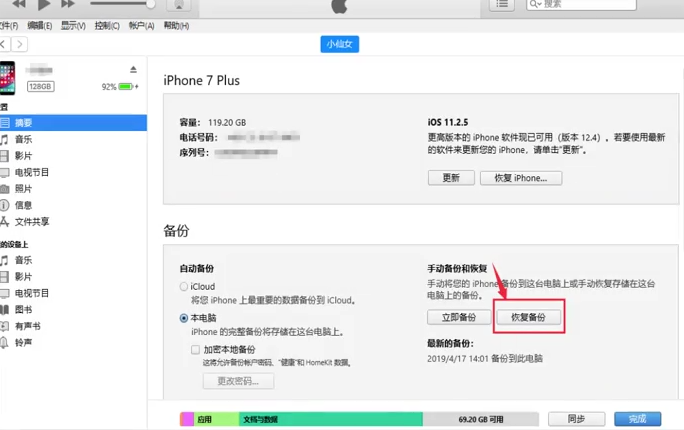Viewport: 684px width, 430px height.
Task: Select the 本电脑 backup radio button
Action: coord(184,318)
